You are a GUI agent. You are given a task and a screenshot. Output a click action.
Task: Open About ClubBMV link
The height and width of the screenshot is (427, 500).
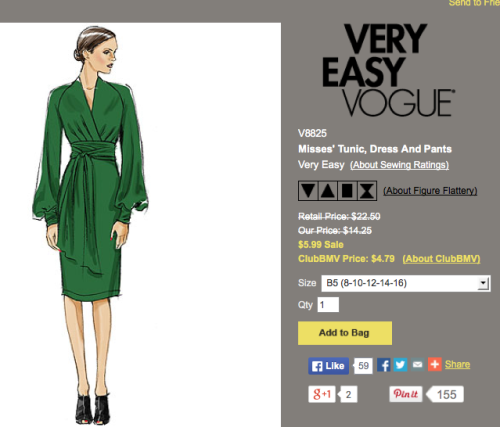tap(441, 259)
